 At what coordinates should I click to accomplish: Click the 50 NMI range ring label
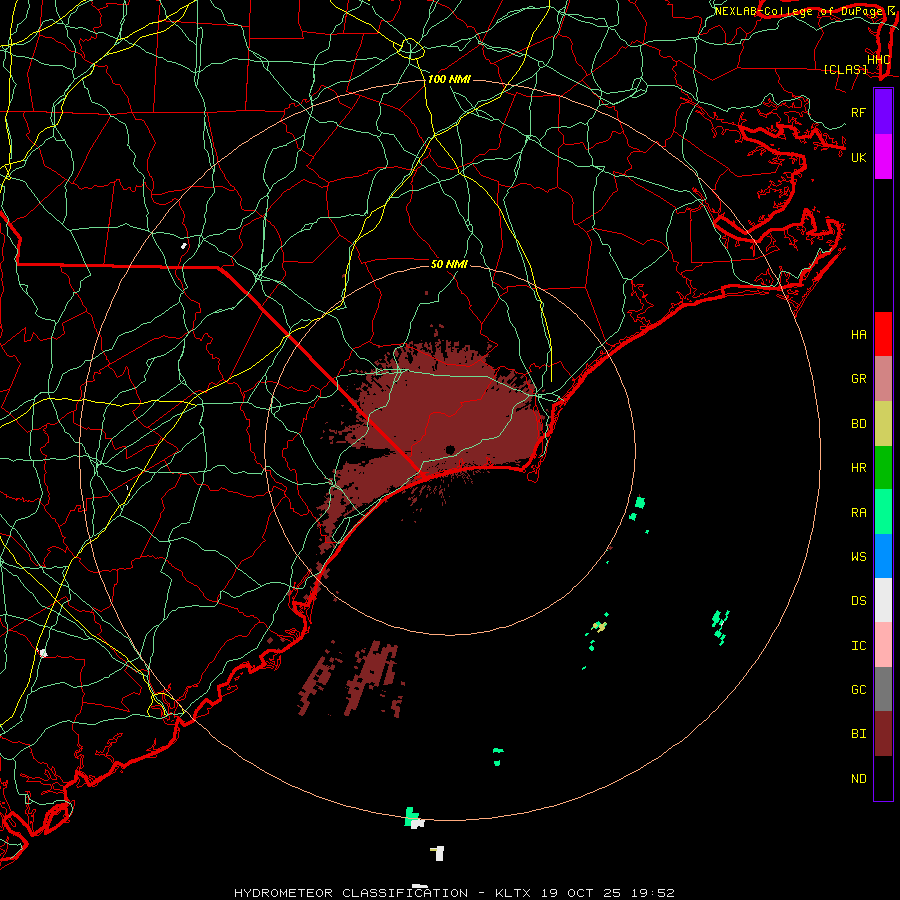(449, 264)
